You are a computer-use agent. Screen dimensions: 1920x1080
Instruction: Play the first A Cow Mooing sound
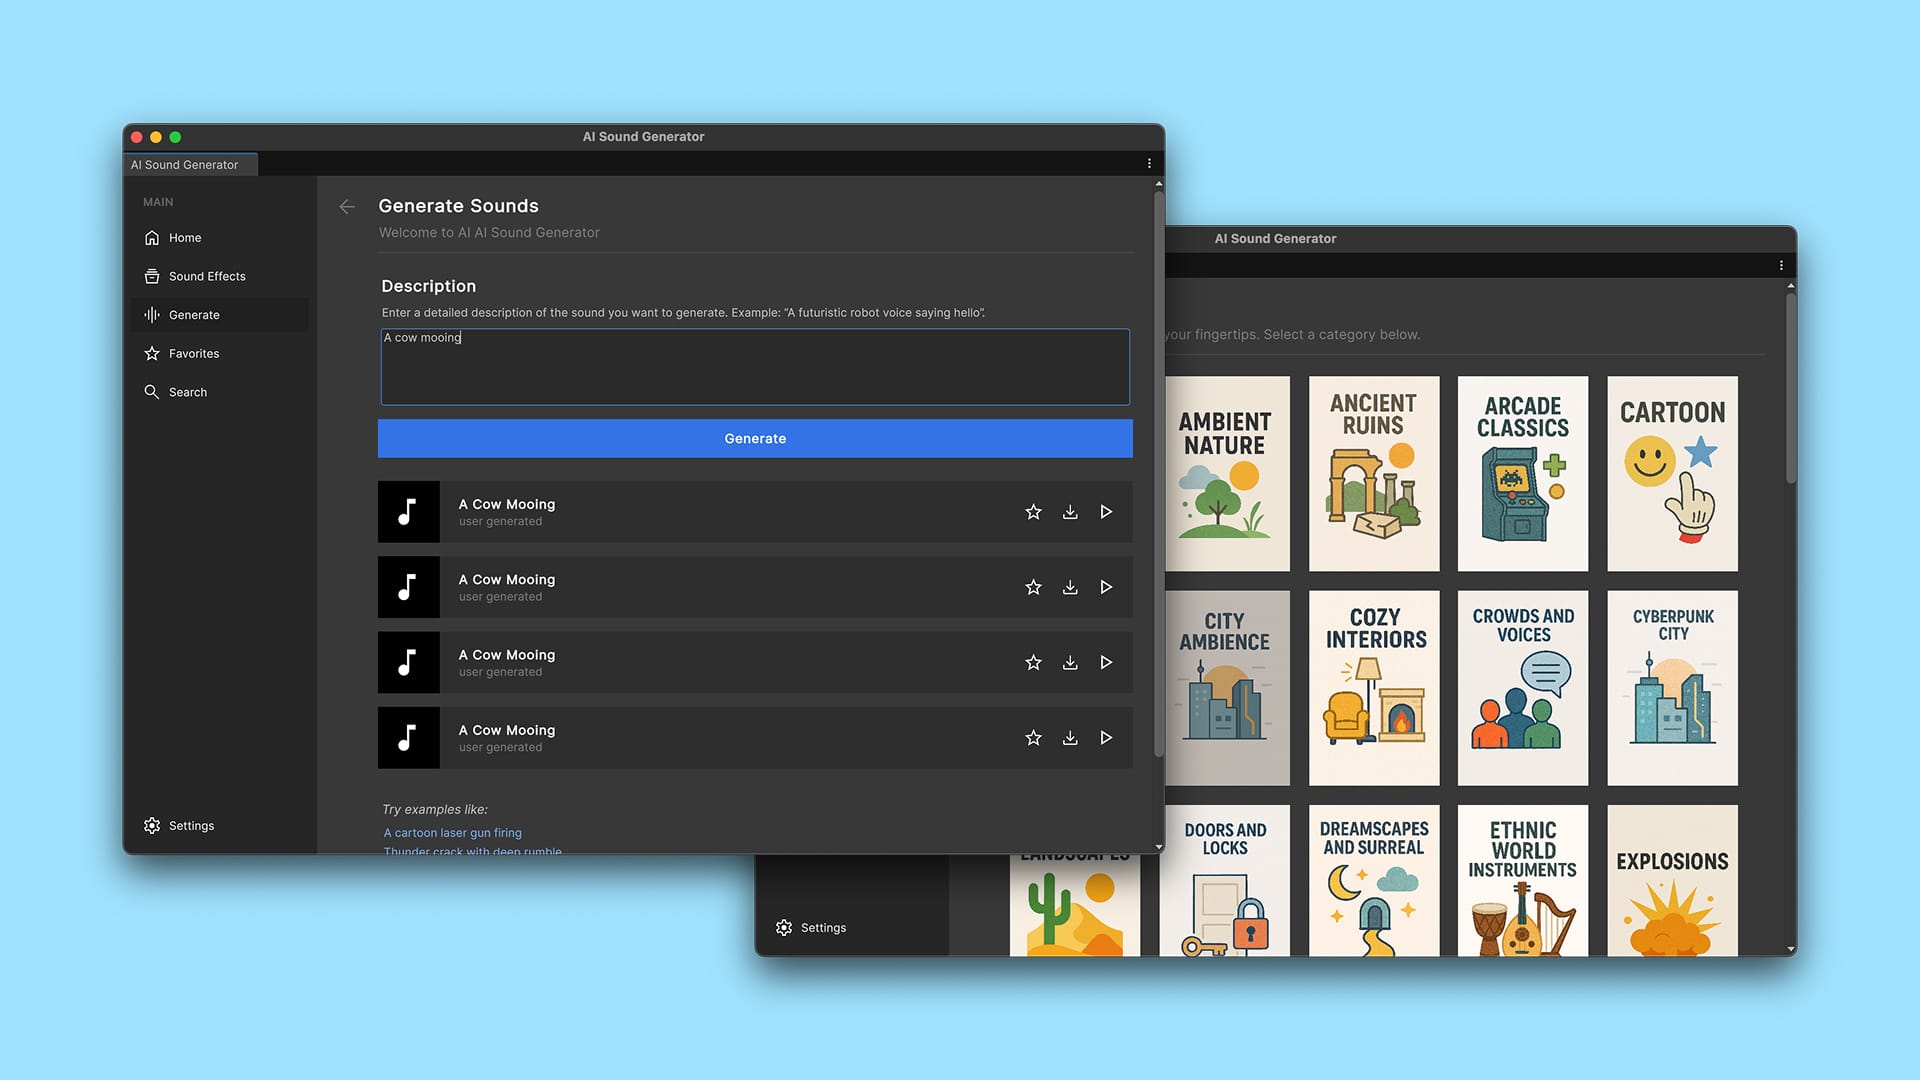click(1106, 512)
